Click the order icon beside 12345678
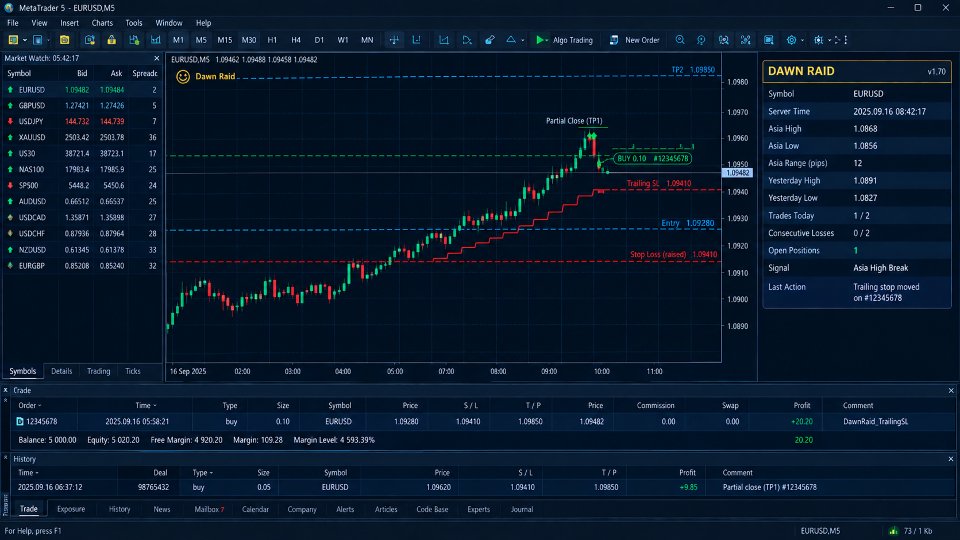This screenshot has width=960, height=540. tap(20, 421)
